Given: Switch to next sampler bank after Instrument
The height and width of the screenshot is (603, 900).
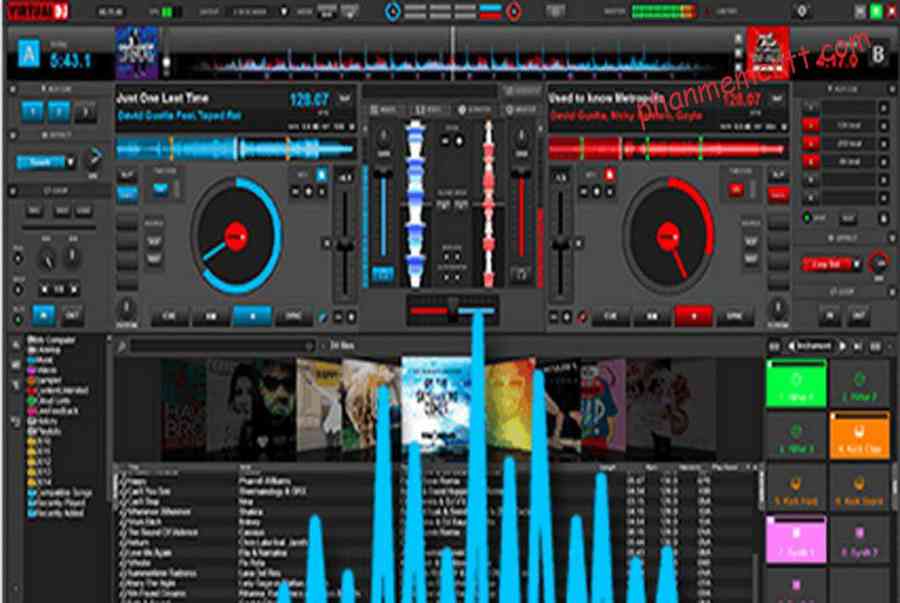Looking at the screenshot, I should 842,346.
